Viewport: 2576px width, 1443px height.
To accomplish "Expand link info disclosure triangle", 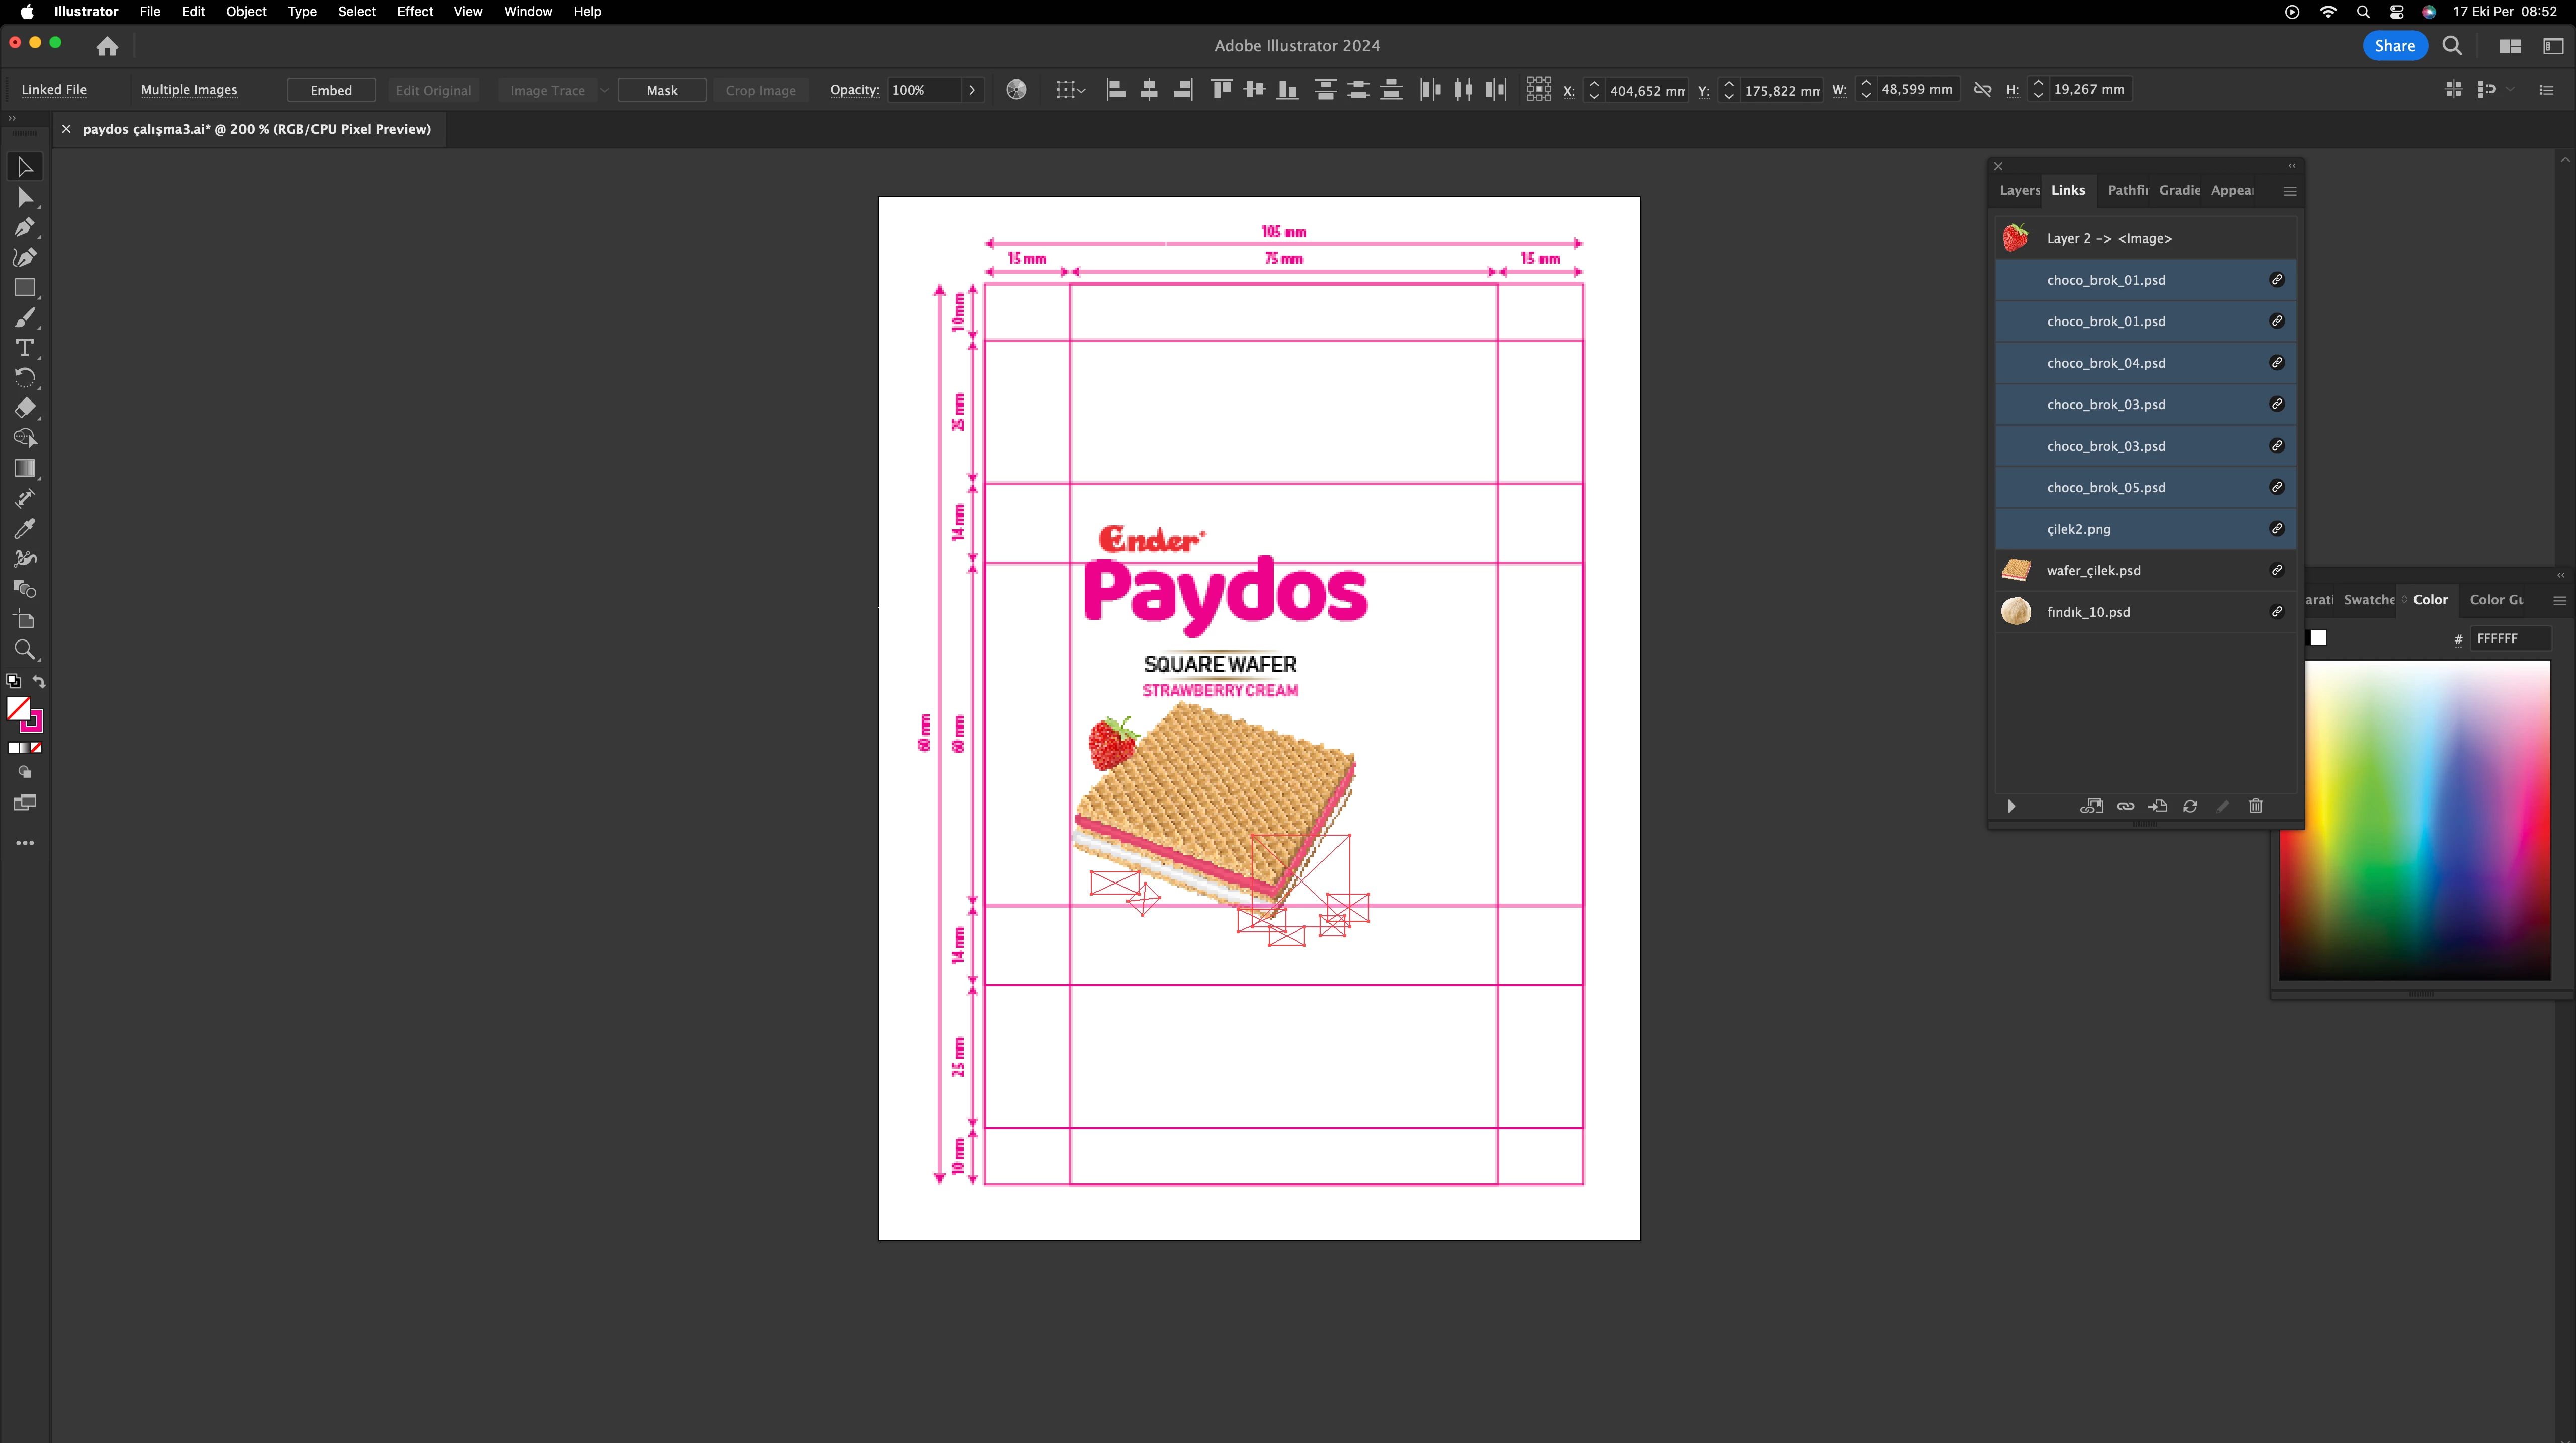I will tap(2011, 806).
